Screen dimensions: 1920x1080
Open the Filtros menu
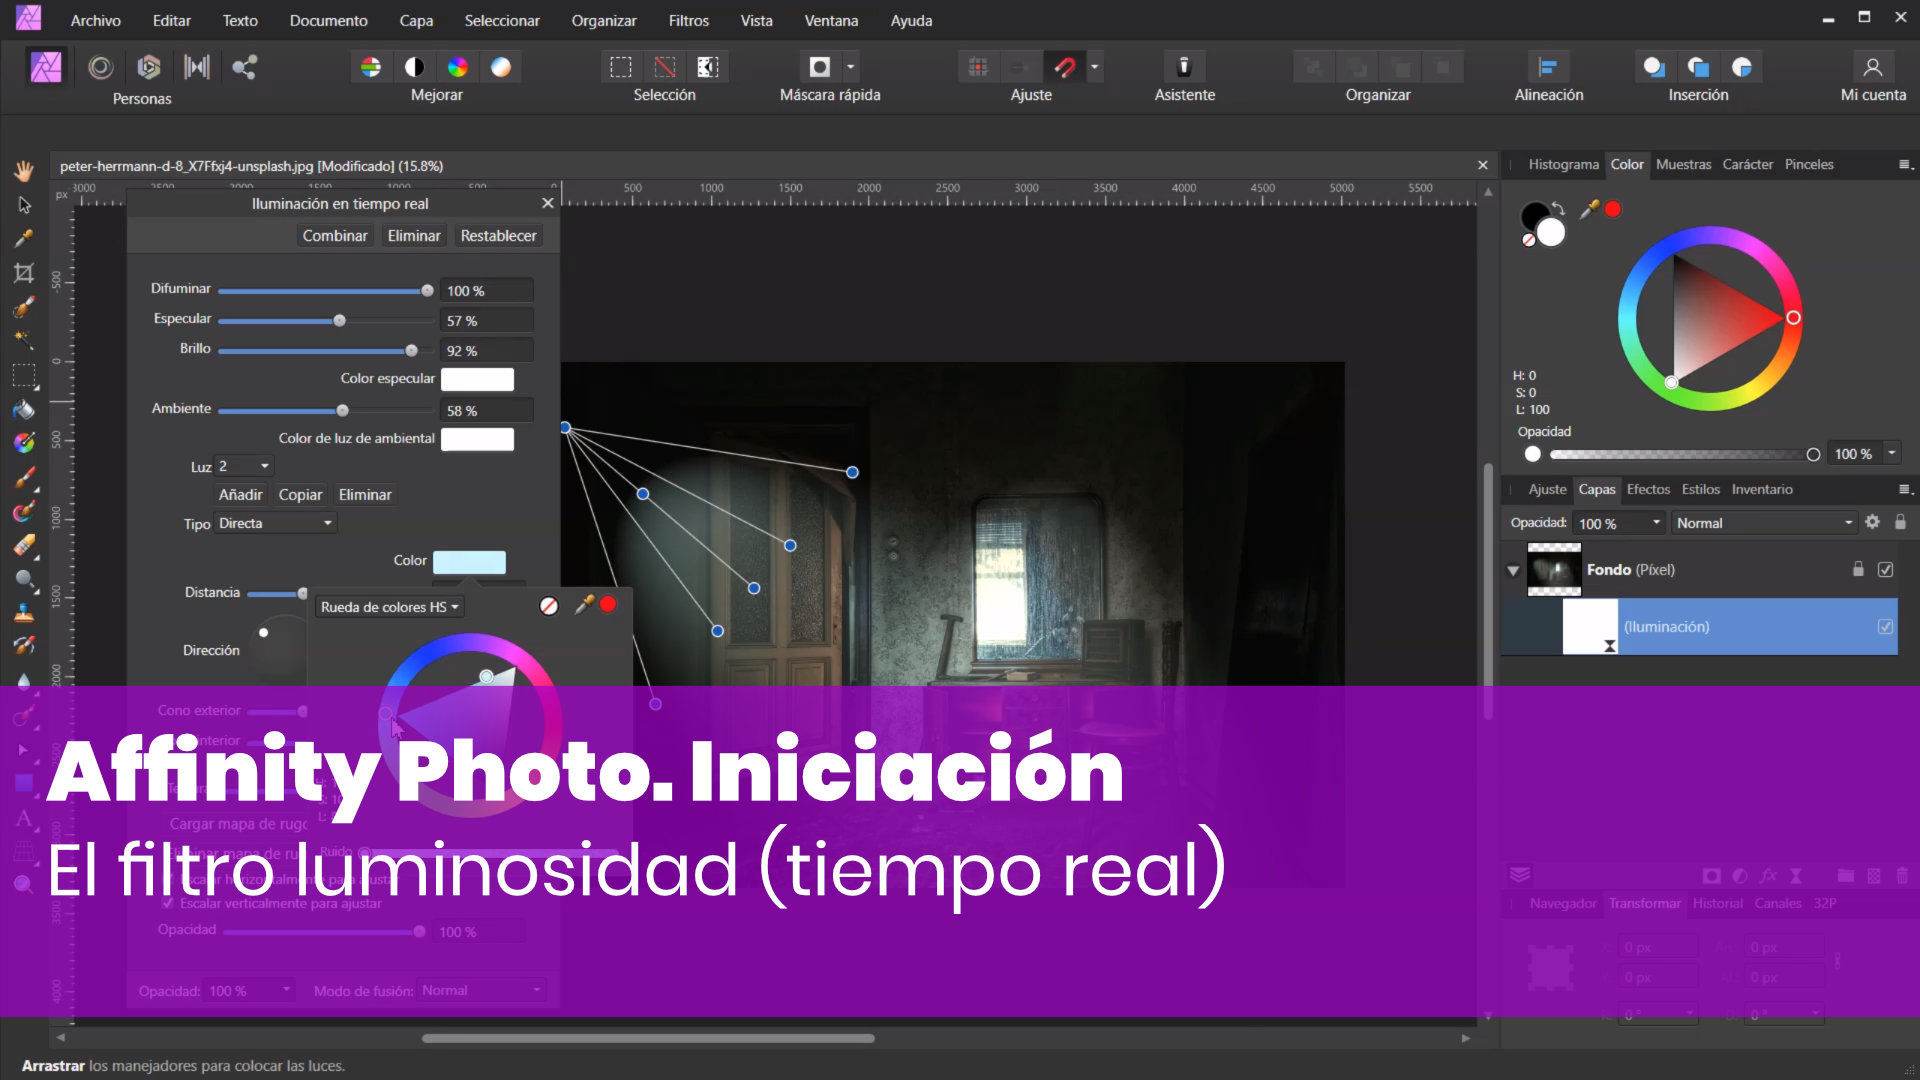pyautogui.click(x=688, y=20)
